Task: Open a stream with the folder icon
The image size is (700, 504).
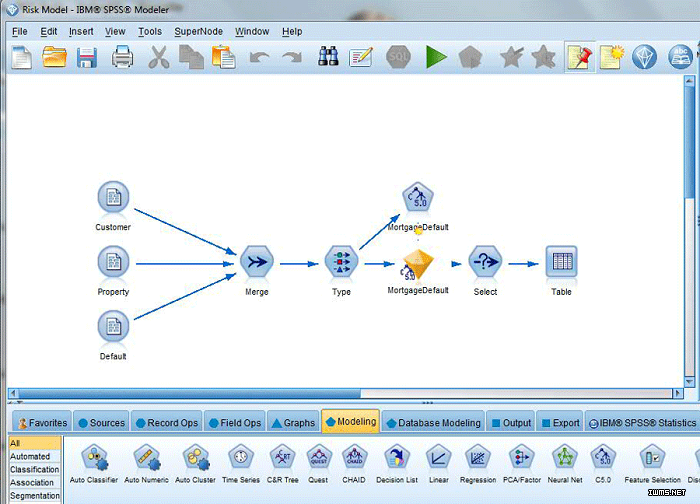Action: (54, 57)
